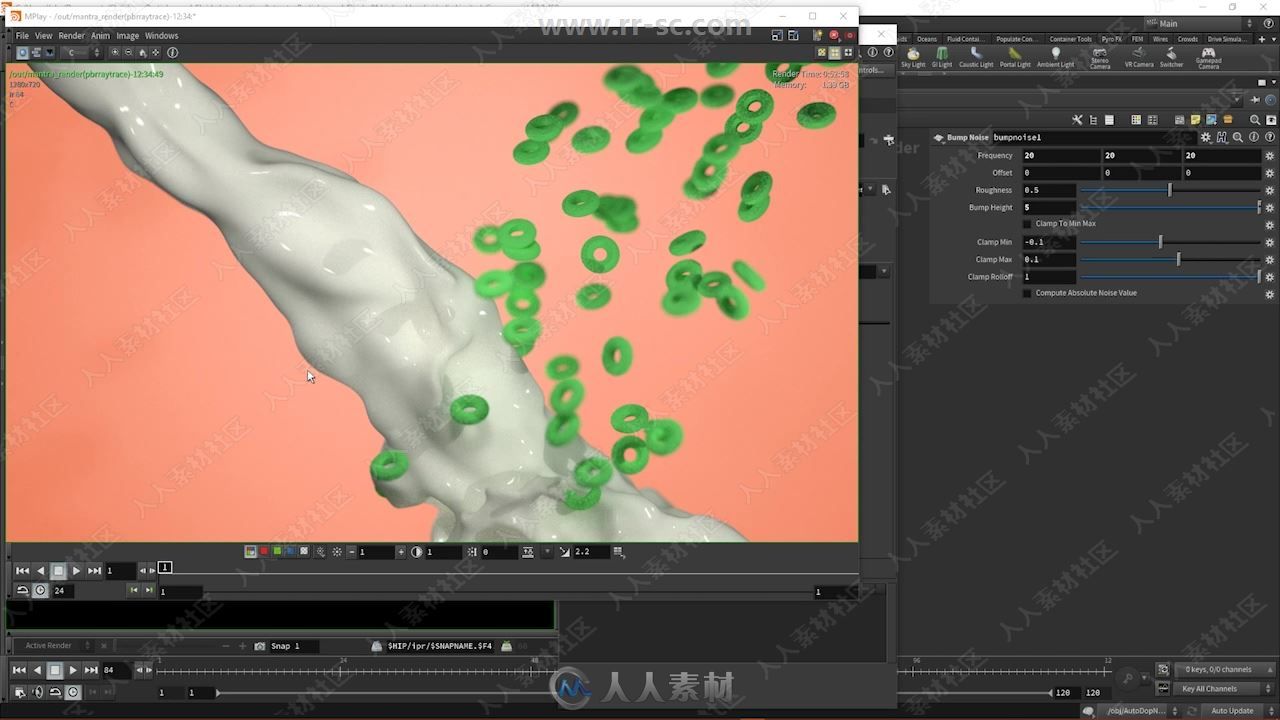Switch to the Crowds shelf tab
Screen dimensions: 1280x720
coord(1187,39)
